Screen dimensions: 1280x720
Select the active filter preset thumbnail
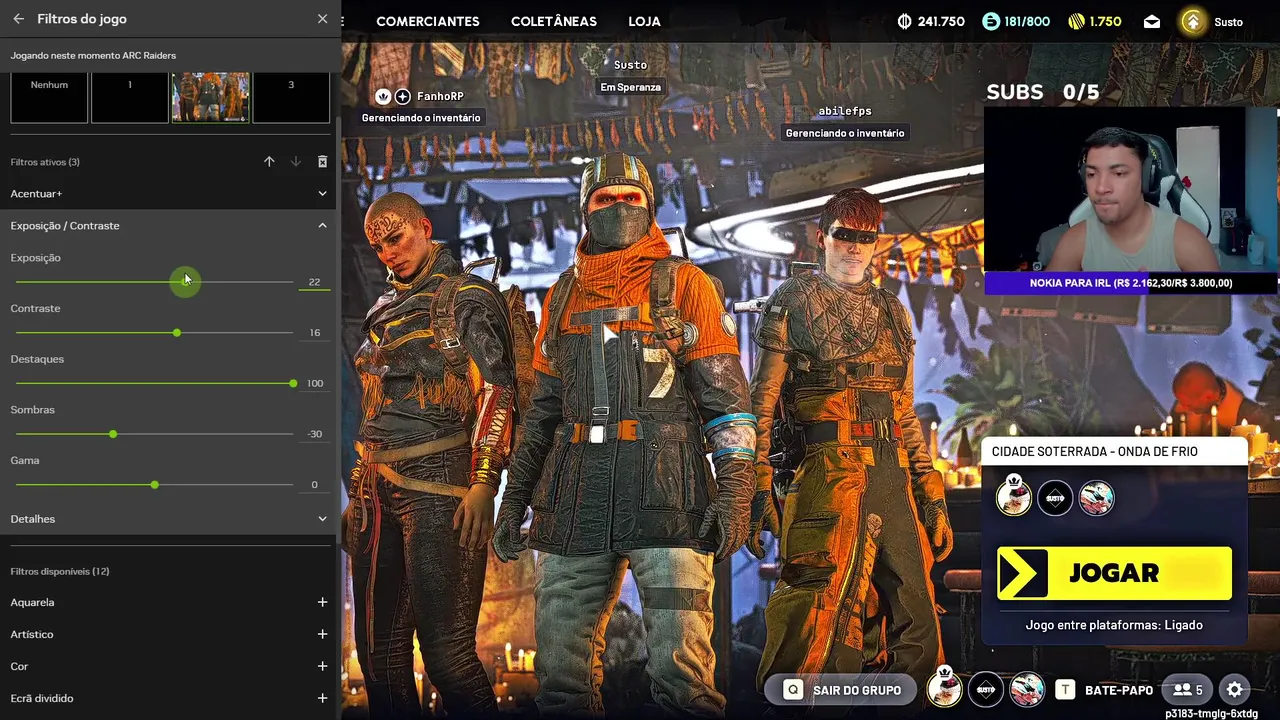[x=210, y=97]
